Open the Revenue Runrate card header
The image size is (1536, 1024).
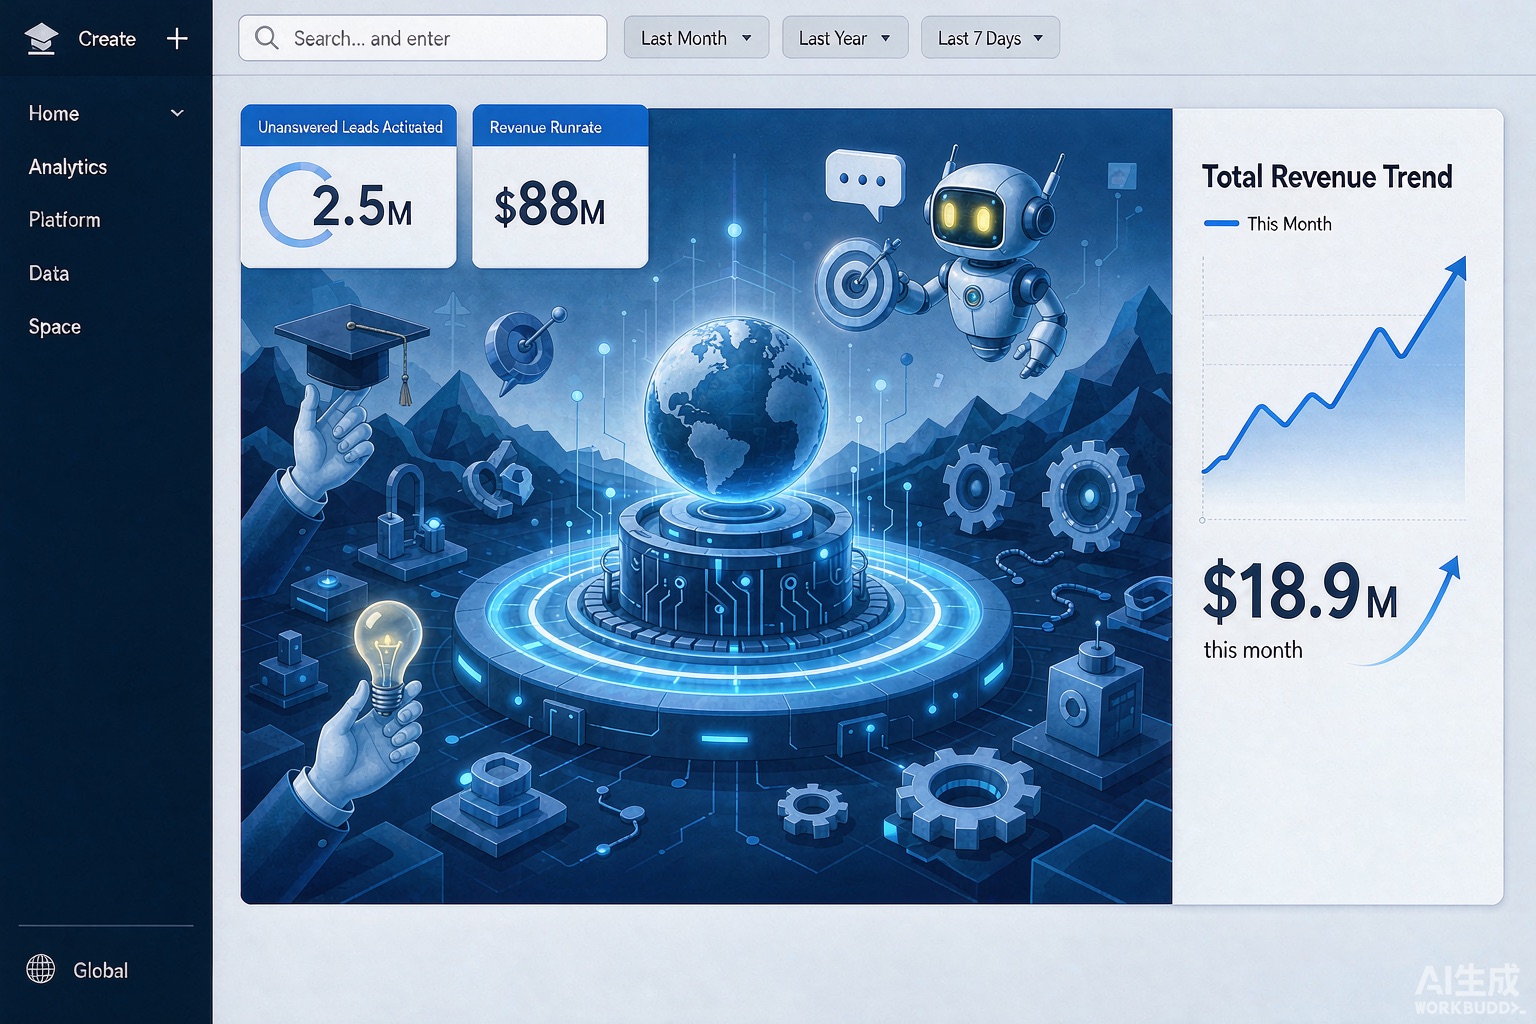pos(560,126)
